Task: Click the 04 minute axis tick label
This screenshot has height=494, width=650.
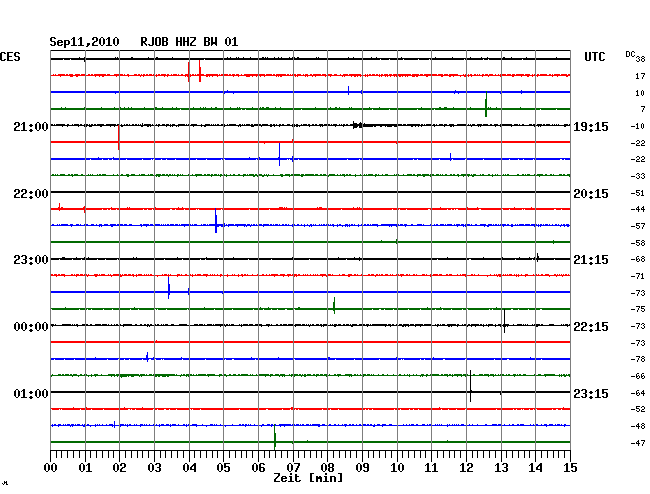Action: click(x=189, y=468)
